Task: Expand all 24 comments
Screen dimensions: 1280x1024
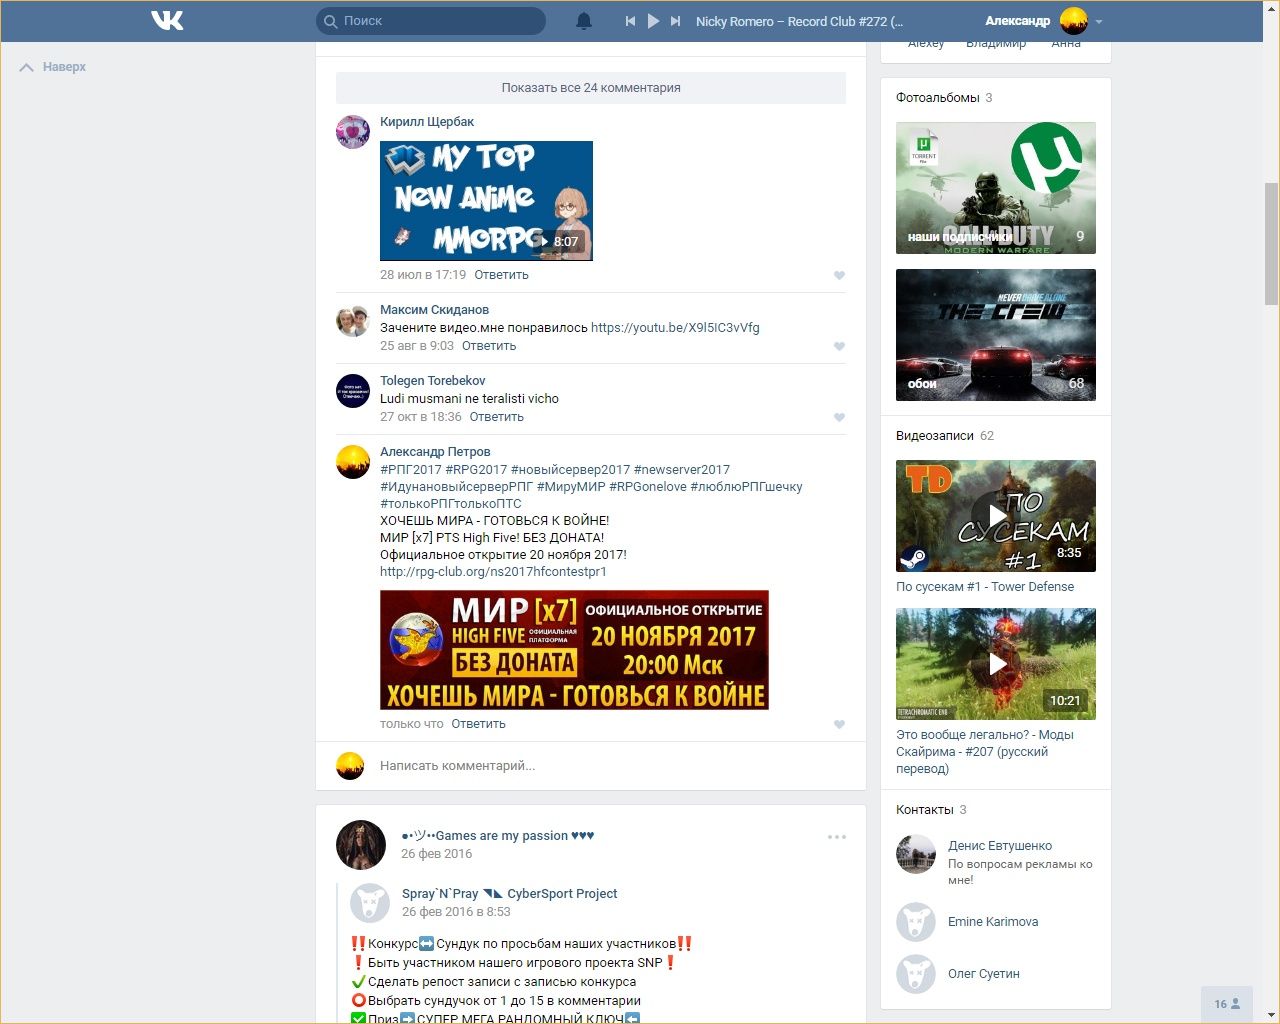Action: [590, 88]
